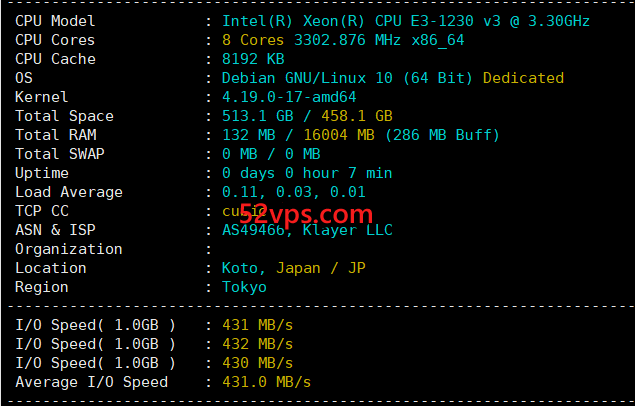This screenshot has height=406, width=635.
Task: Select the 431.0 MB/s average value
Action: click(x=266, y=383)
